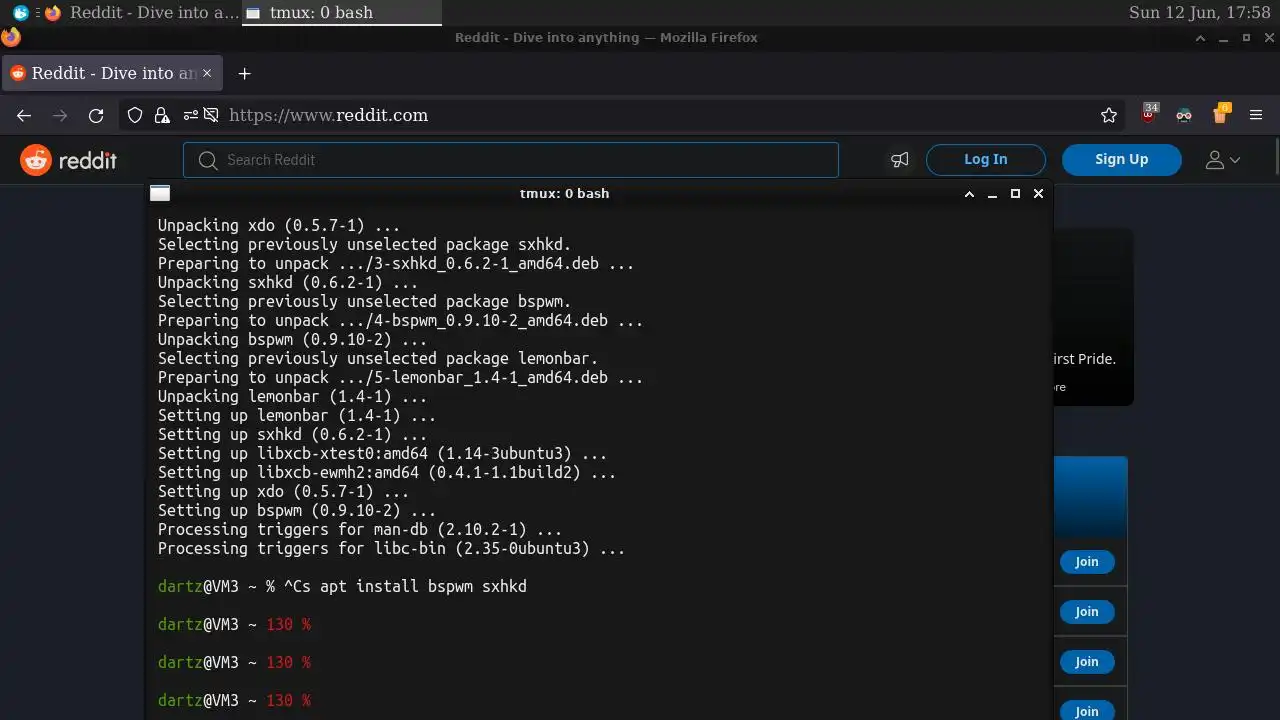
Task: Shade the tmux window with up arrow
Action: tap(969, 194)
